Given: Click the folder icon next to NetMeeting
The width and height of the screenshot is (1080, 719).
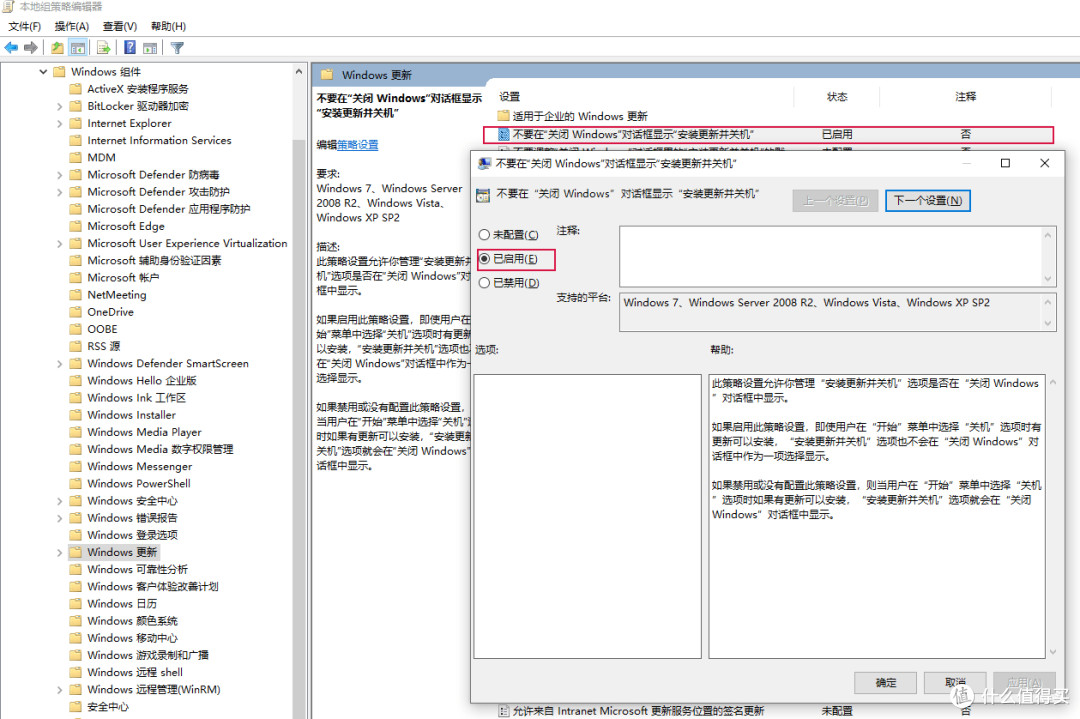Looking at the screenshot, I should 76,295.
